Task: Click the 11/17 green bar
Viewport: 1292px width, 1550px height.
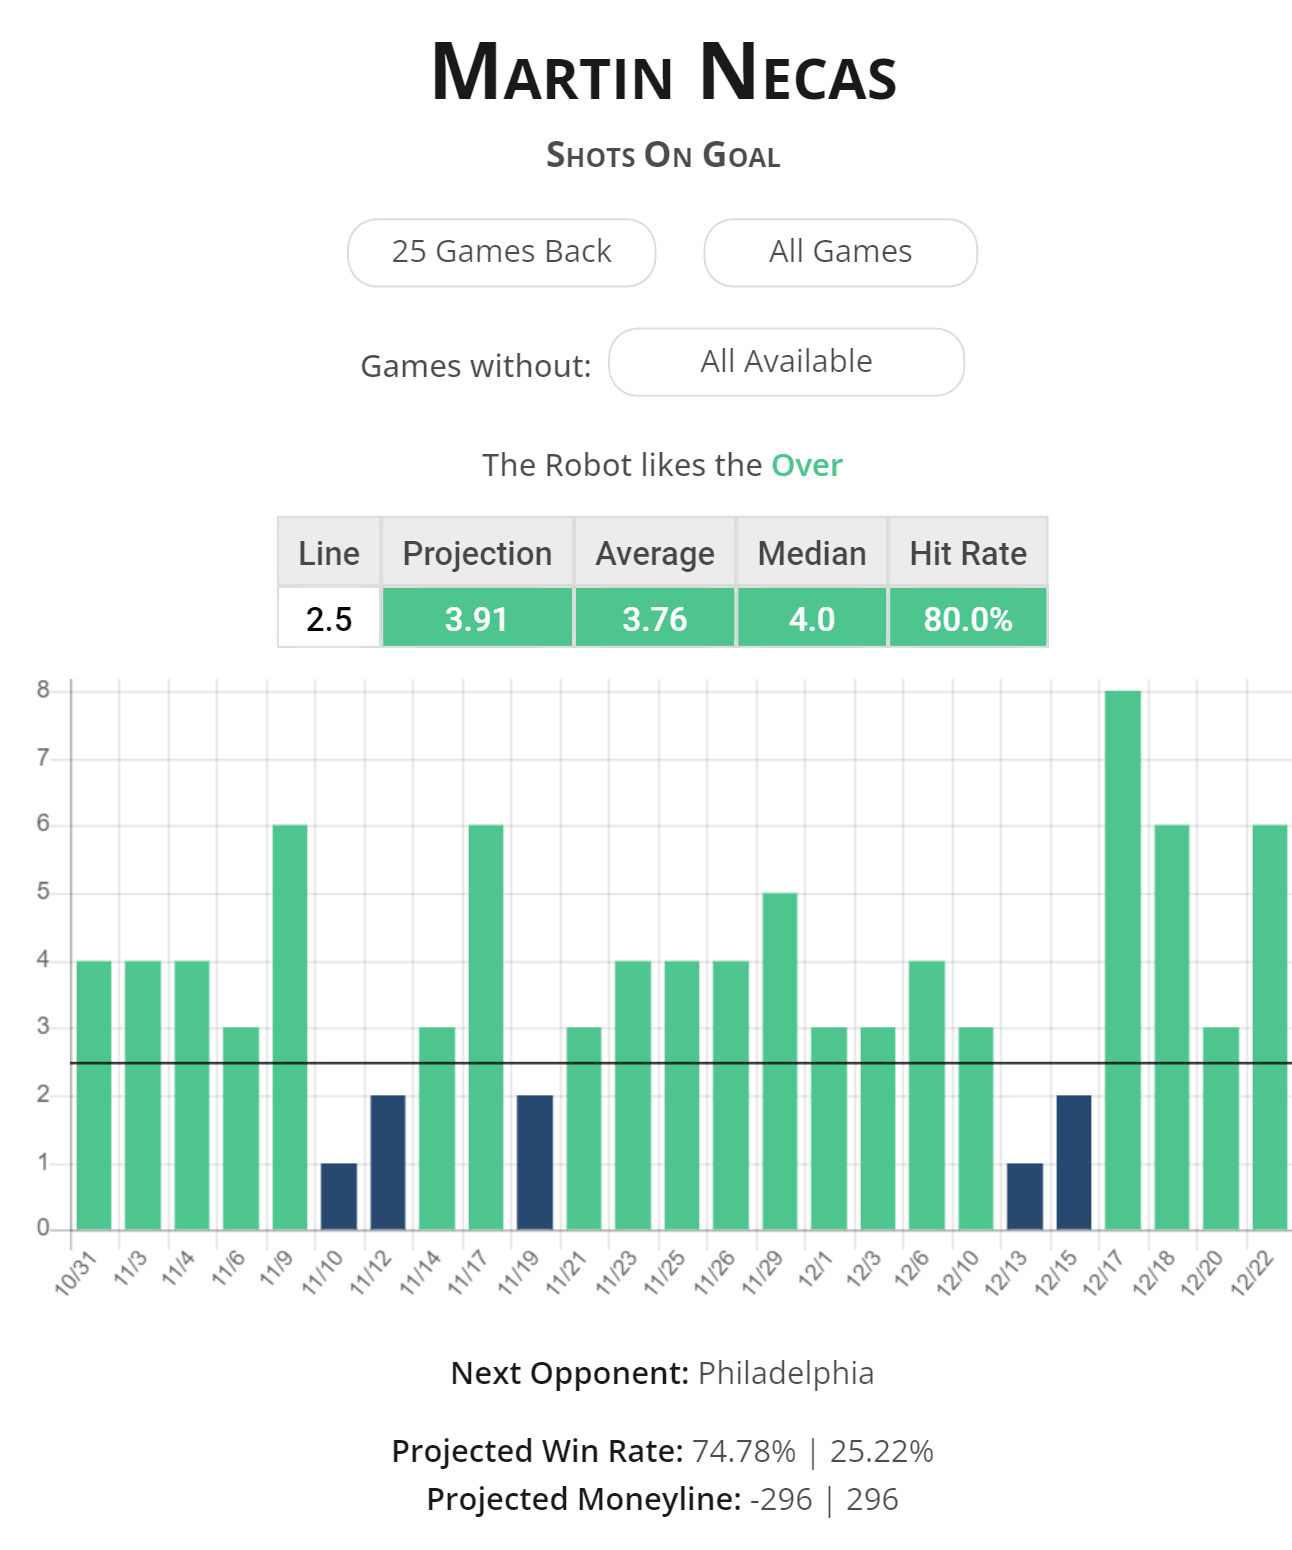Action: [486, 1027]
